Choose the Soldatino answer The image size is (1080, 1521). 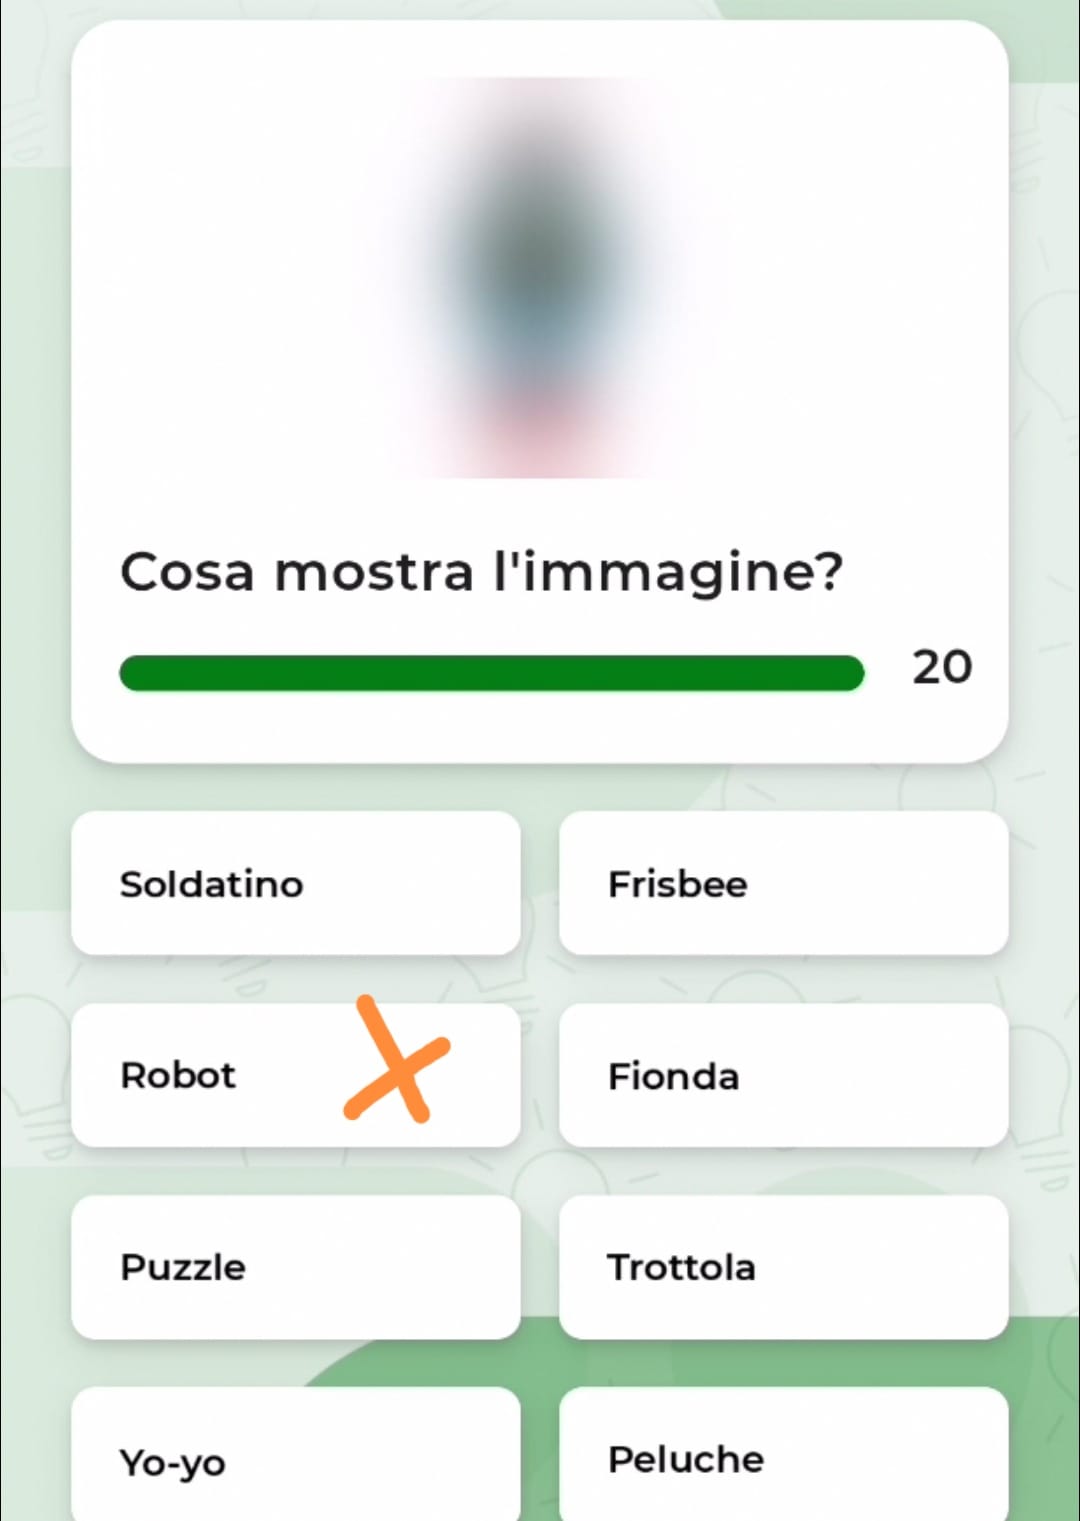pos(295,883)
